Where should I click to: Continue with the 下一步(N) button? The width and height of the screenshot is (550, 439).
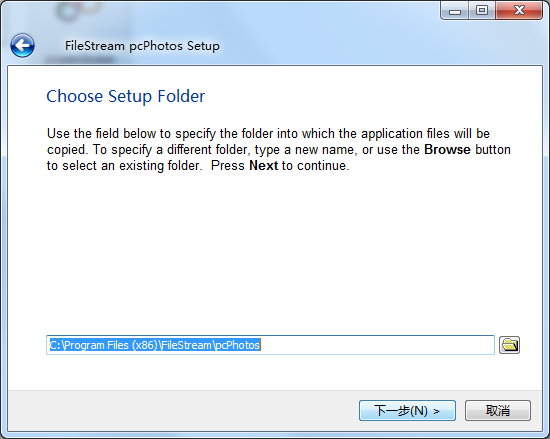click(x=407, y=410)
